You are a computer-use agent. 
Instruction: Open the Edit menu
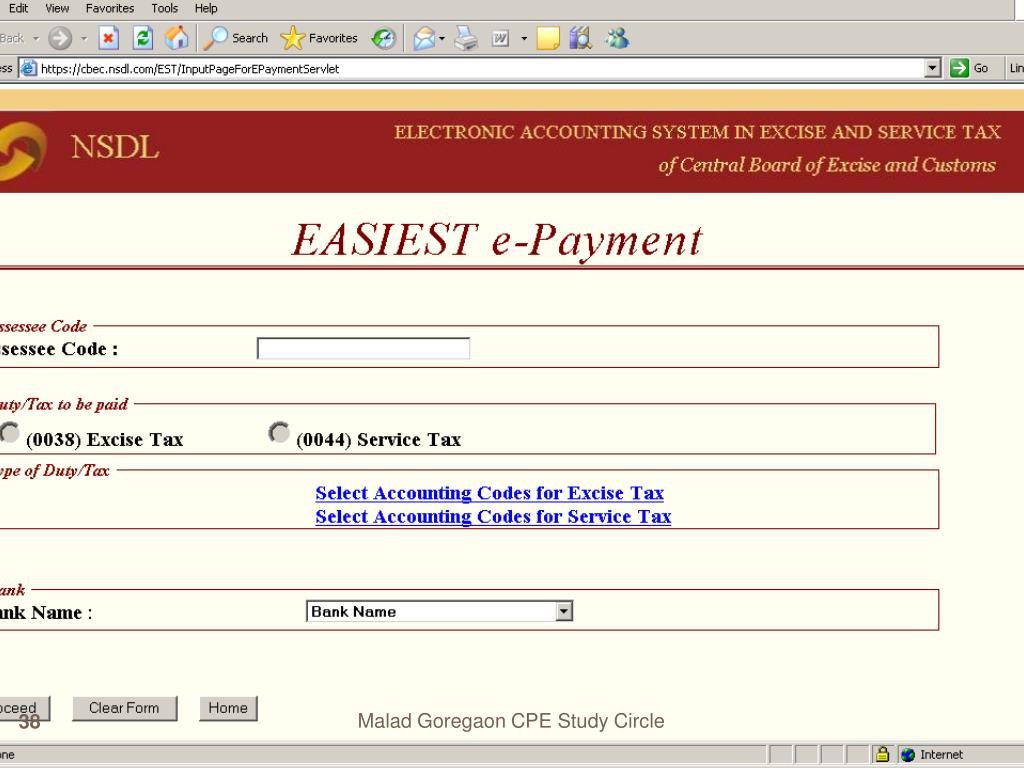pos(18,8)
